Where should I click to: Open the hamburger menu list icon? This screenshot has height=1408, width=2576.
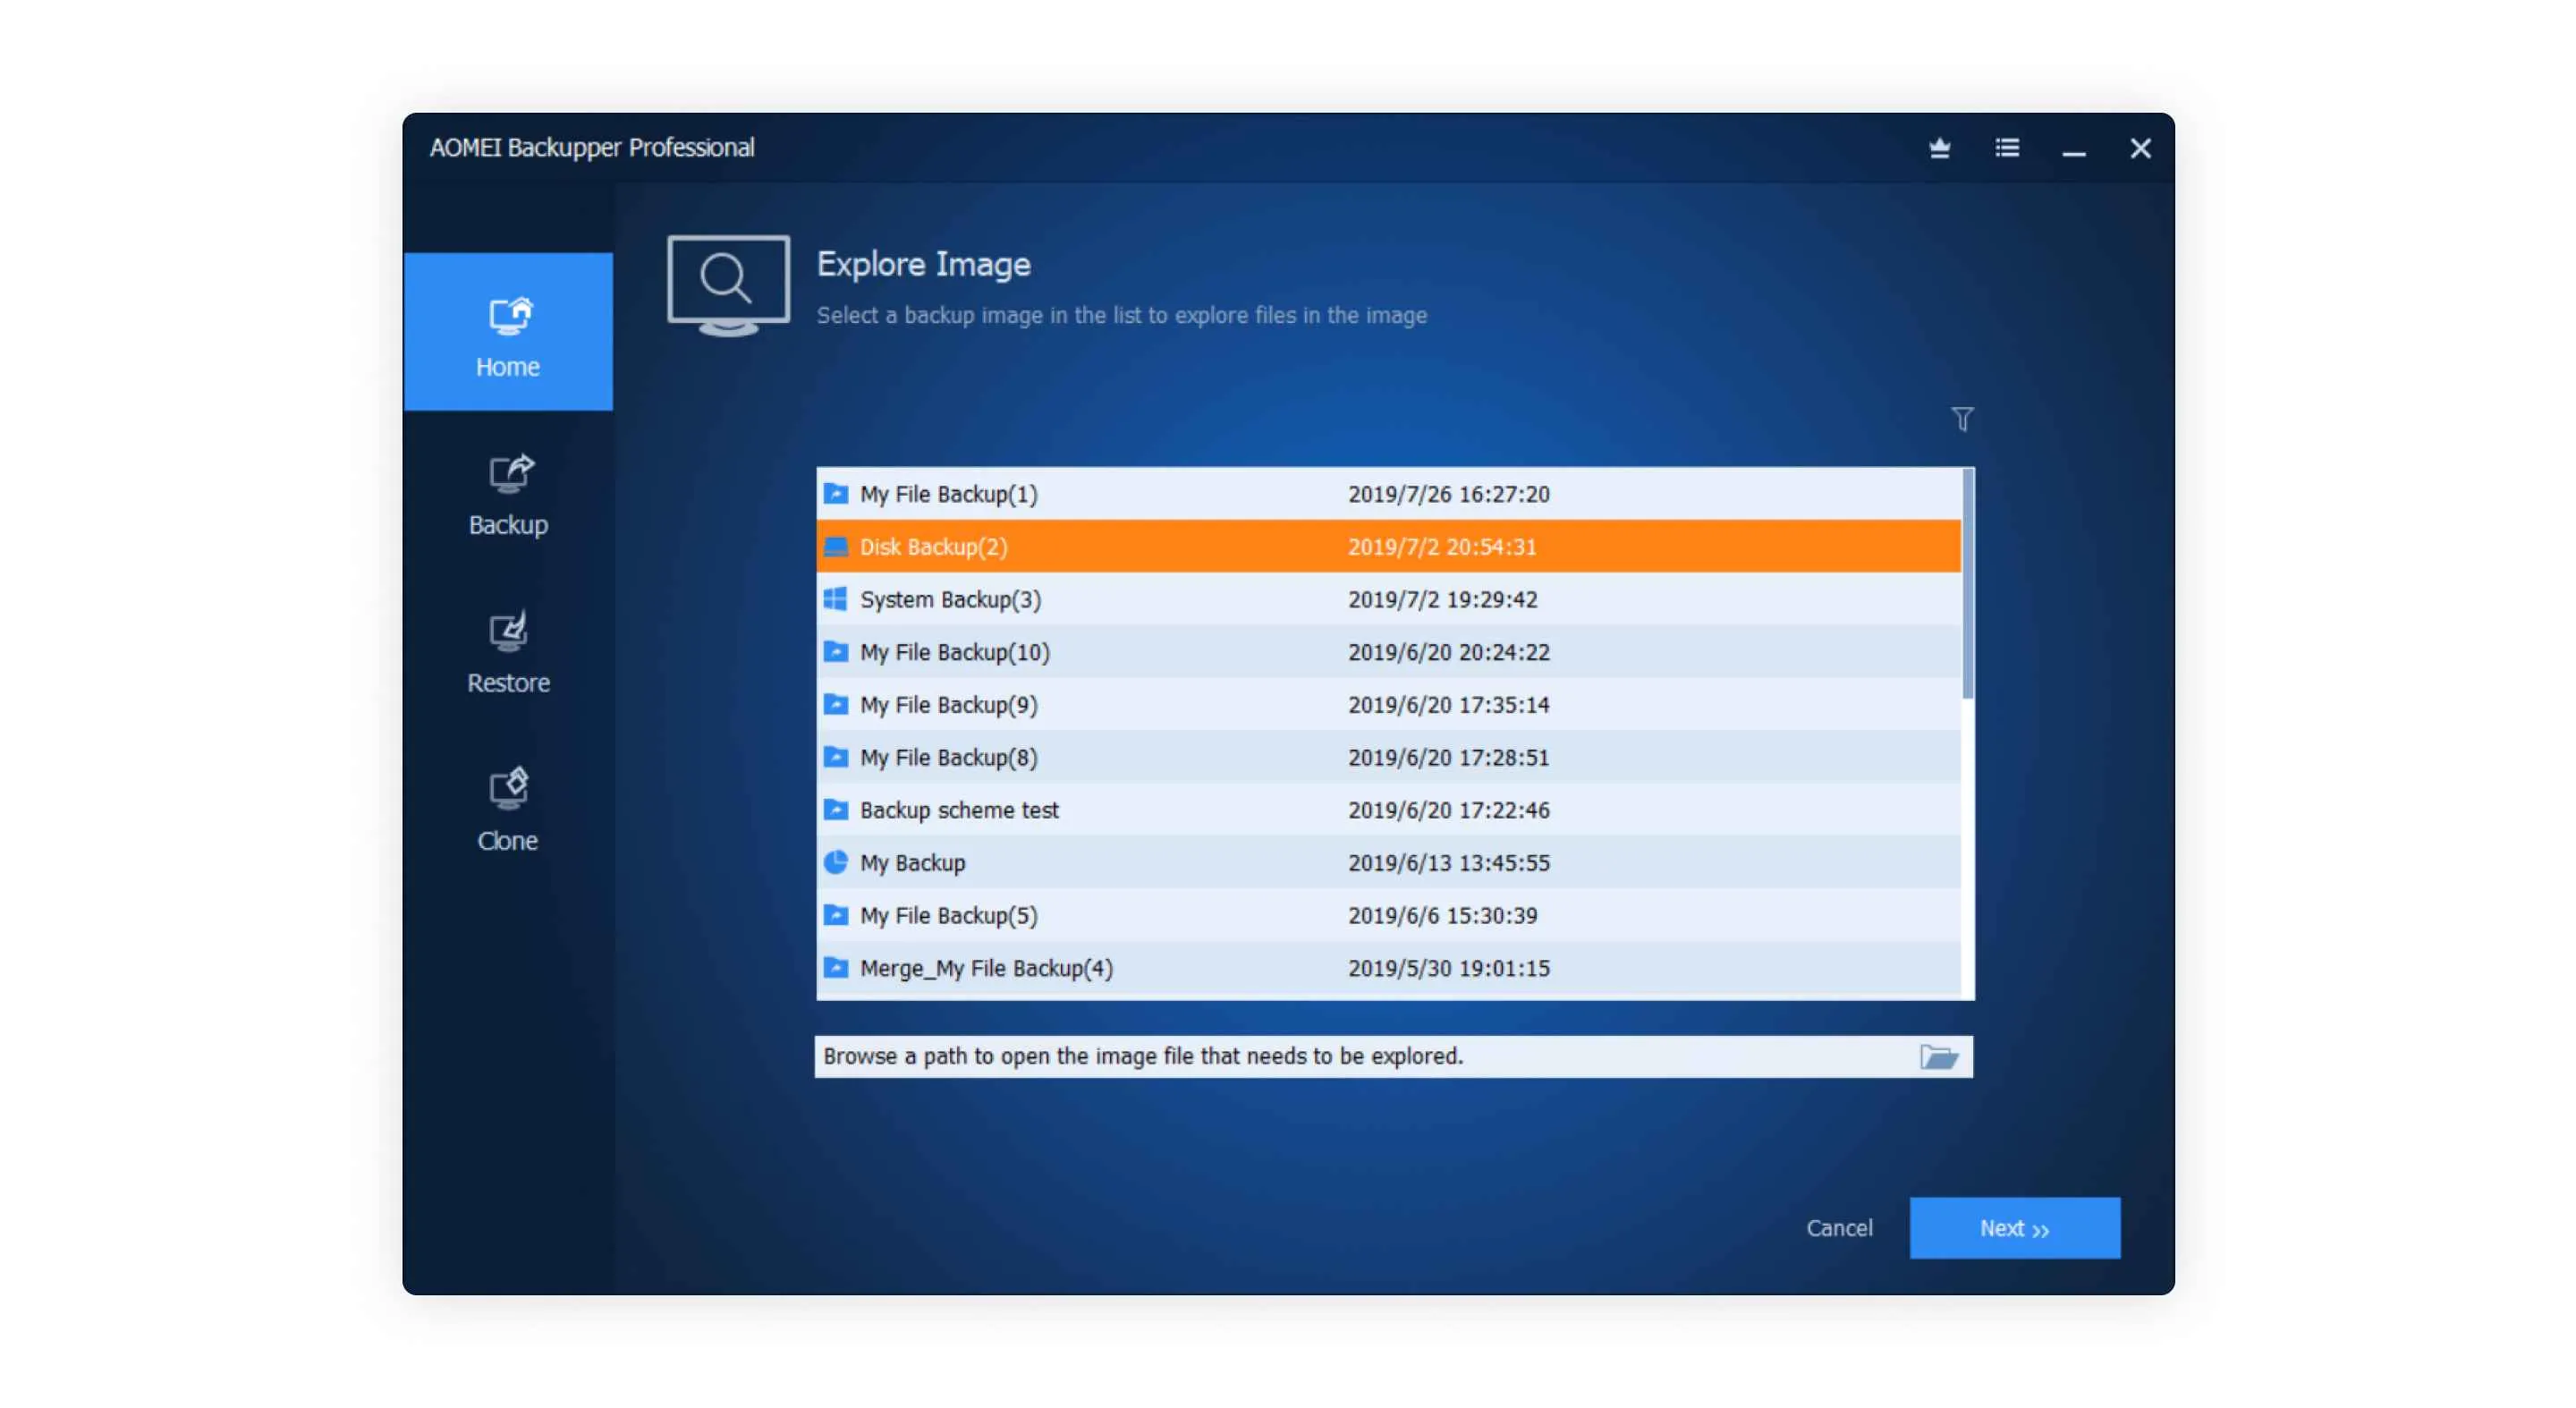tap(2006, 148)
